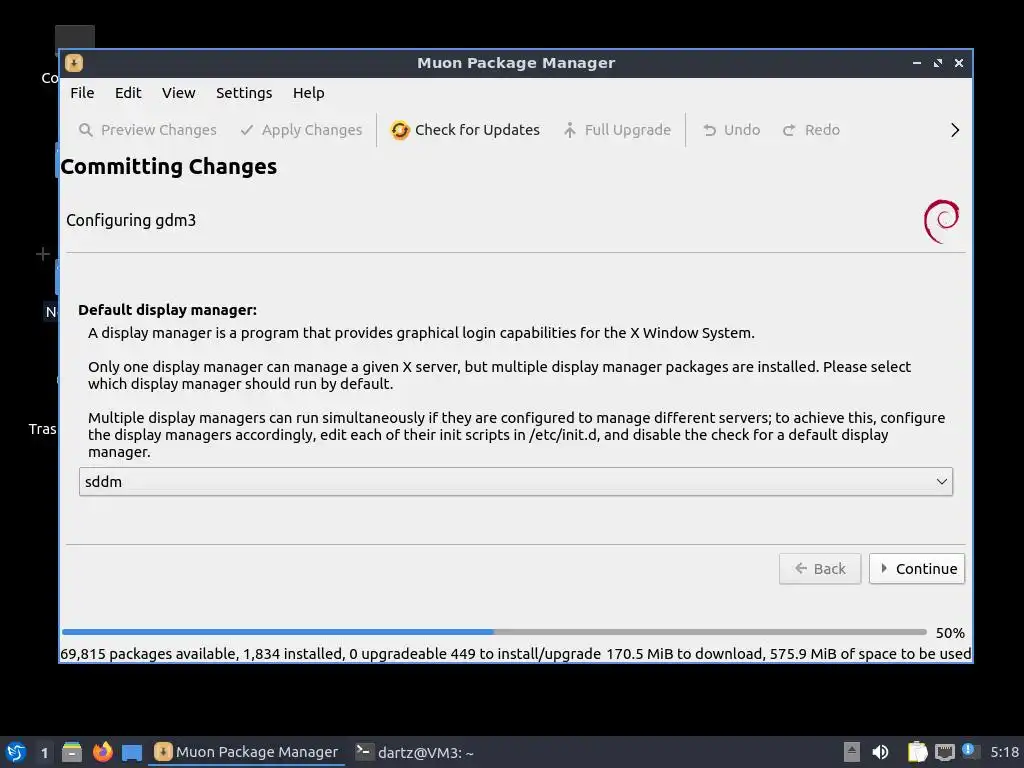Click the Continue button

917,569
